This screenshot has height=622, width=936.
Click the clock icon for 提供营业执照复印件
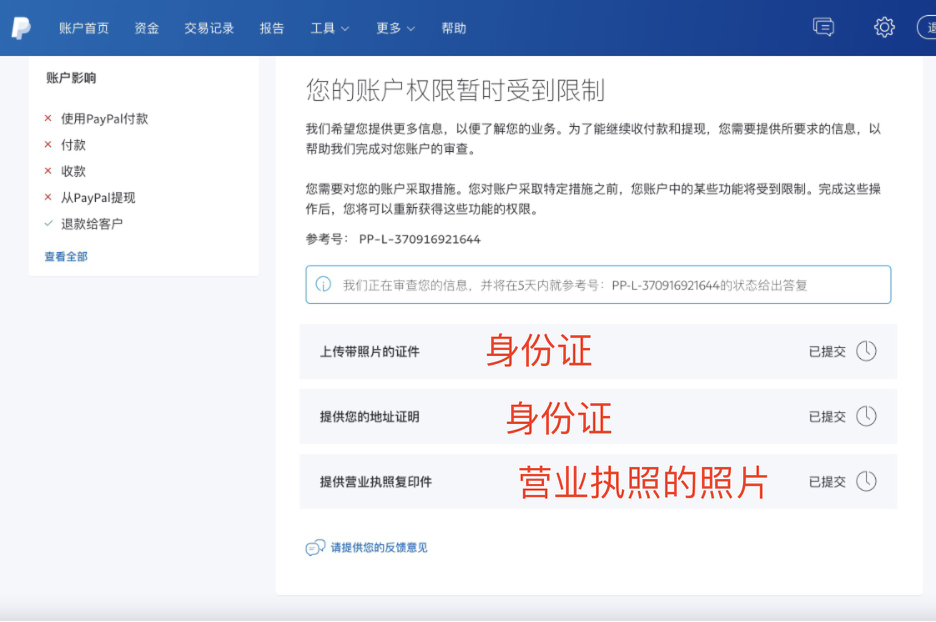click(866, 481)
